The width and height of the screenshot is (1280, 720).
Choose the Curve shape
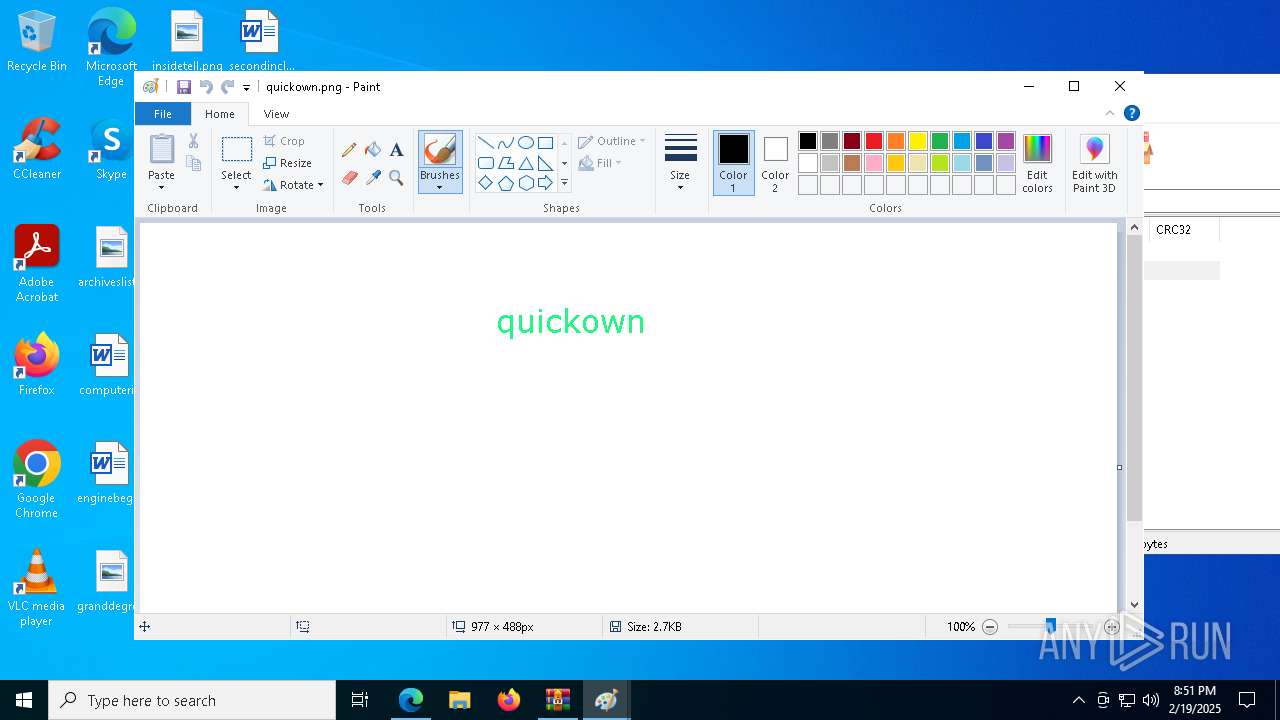505,142
